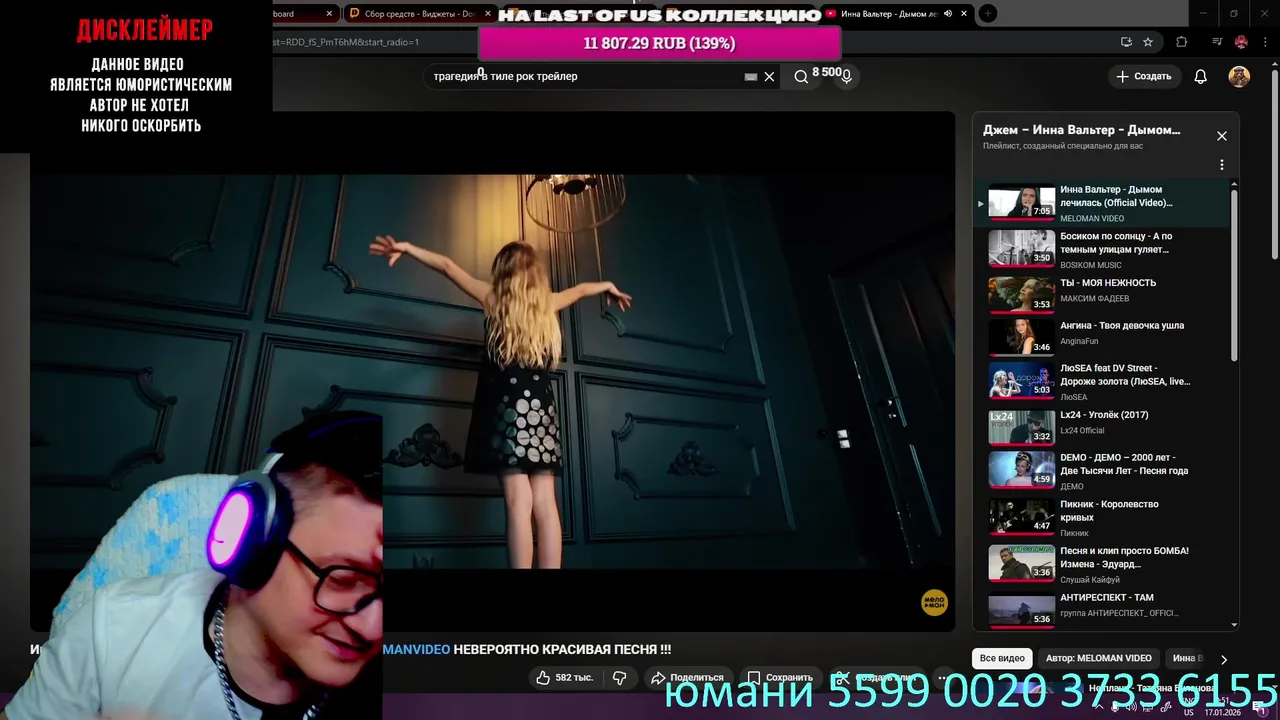The width and height of the screenshot is (1280, 720).
Task: Open the taskbar clock showing 17.01.2026
Action: pos(1223,707)
